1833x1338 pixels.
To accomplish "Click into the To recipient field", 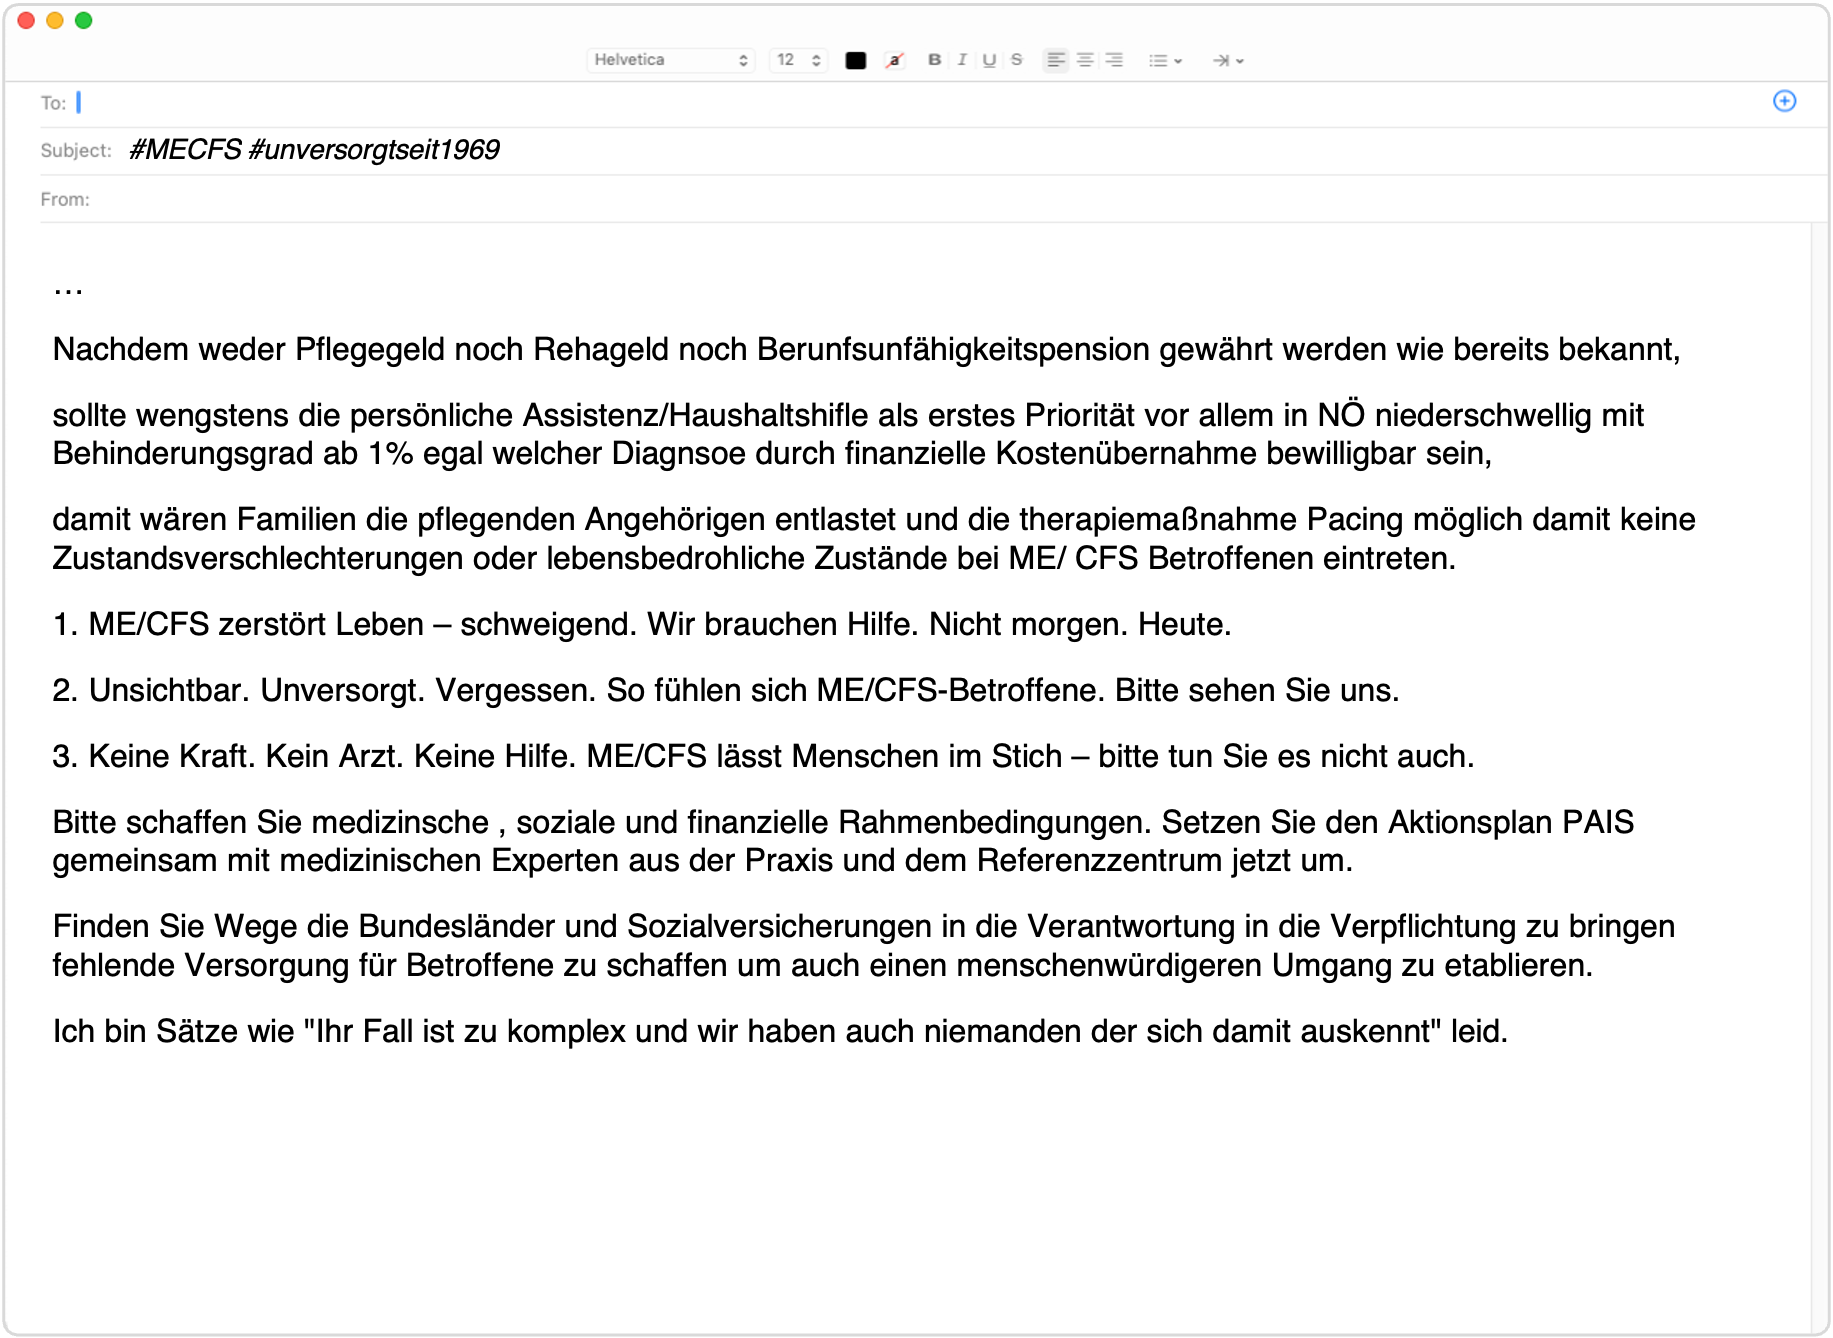I will tap(900, 103).
